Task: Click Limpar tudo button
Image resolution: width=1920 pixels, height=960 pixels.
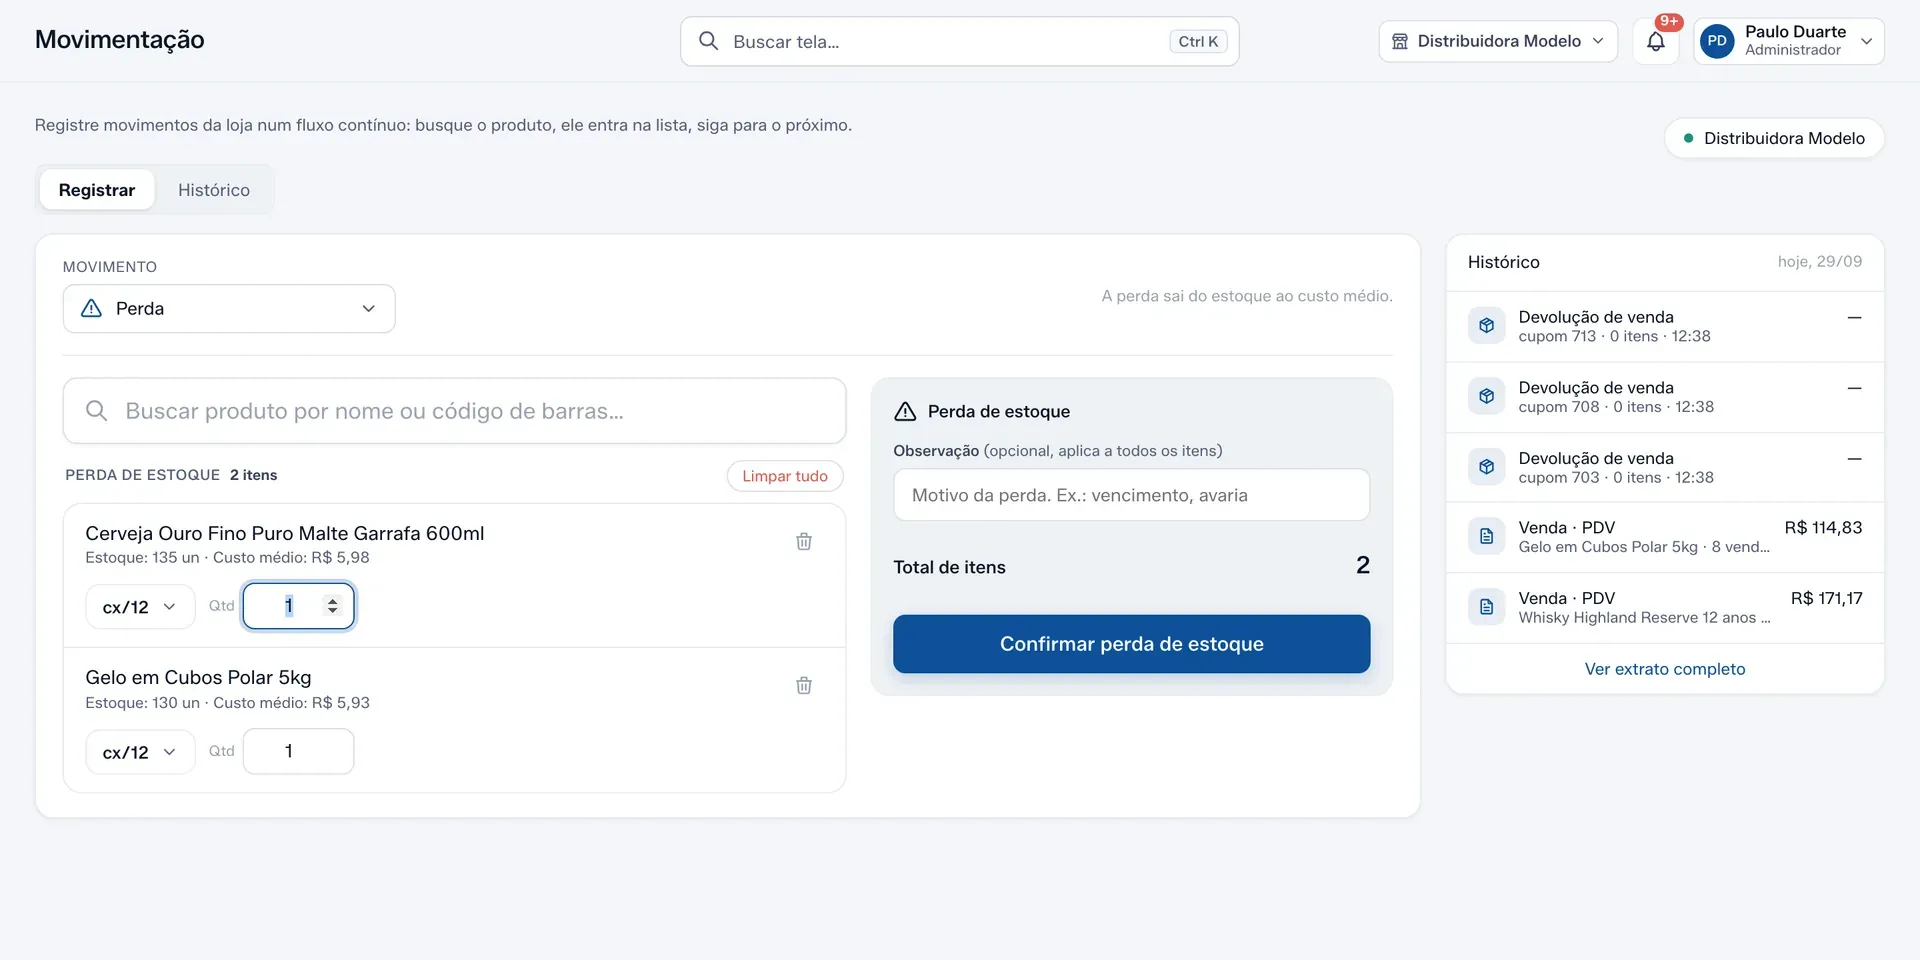Action: (x=785, y=476)
